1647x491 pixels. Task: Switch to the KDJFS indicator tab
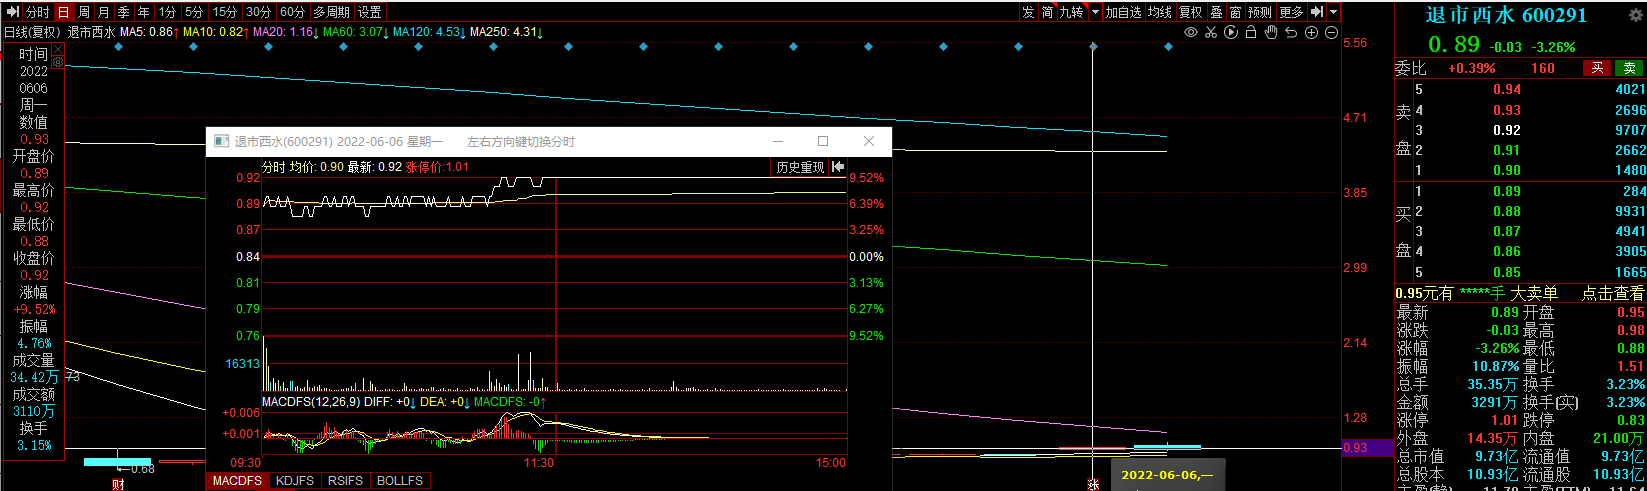pos(295,481)
